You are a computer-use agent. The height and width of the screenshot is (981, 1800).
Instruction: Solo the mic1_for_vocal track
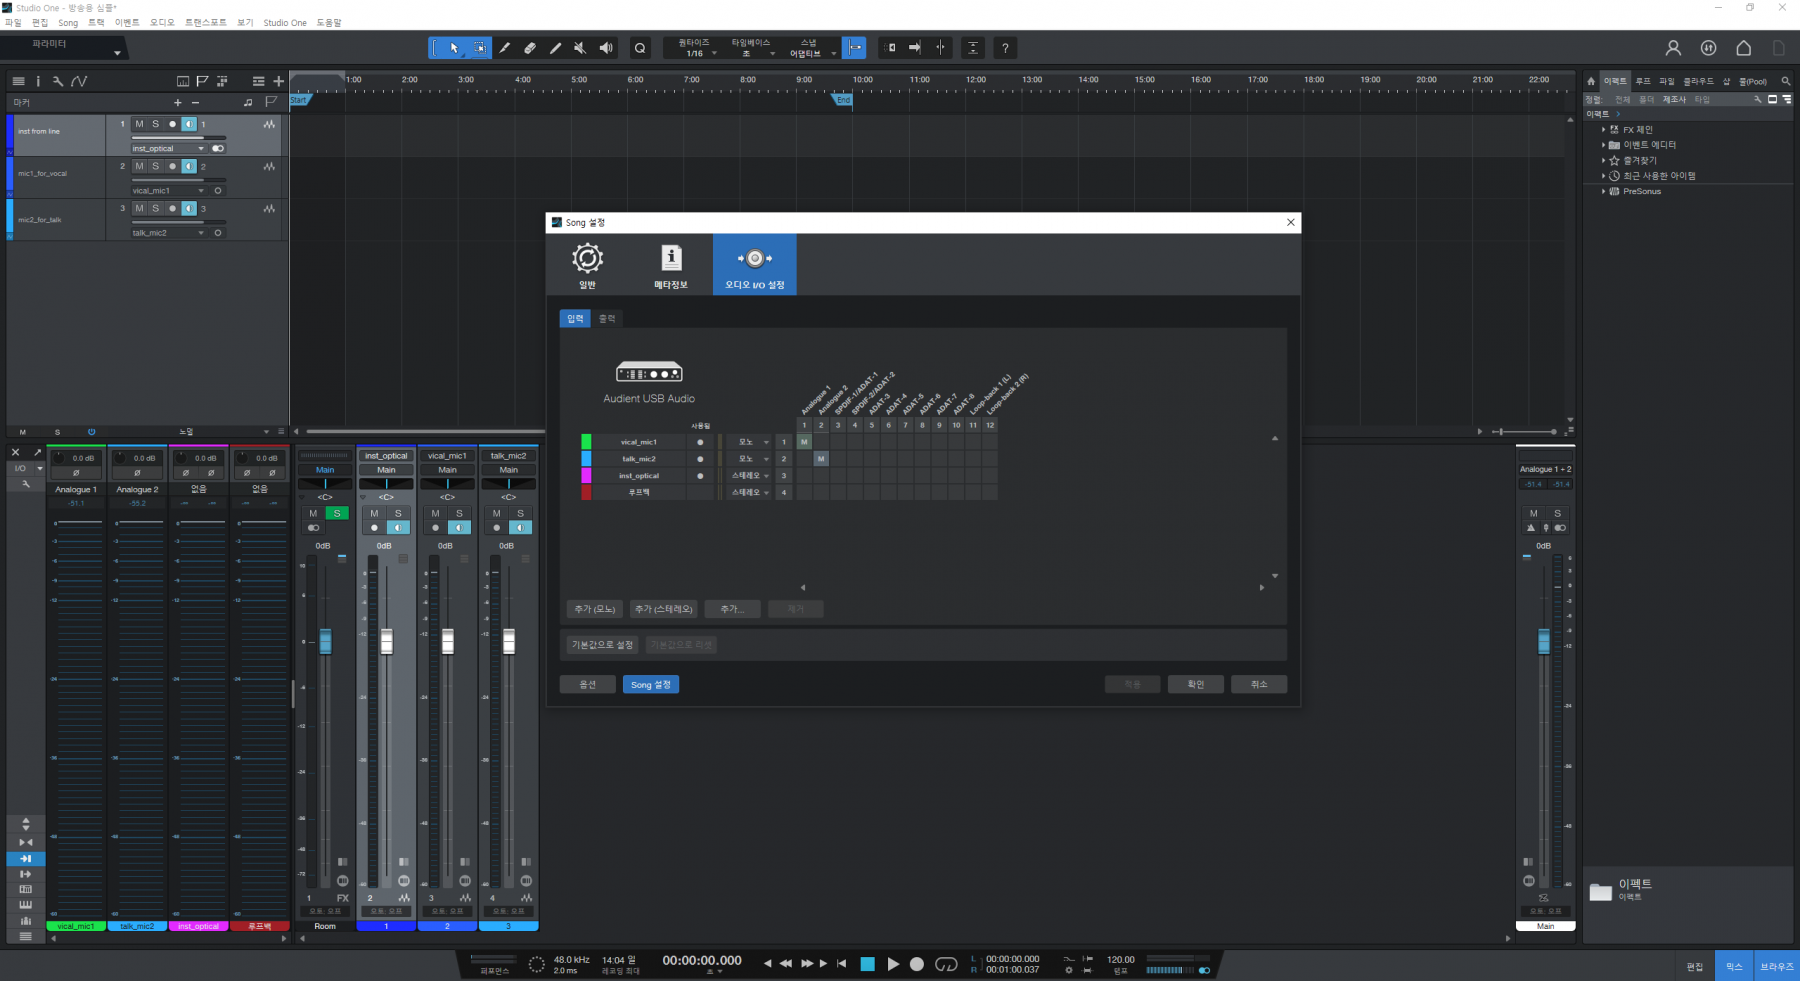[155, 166]
